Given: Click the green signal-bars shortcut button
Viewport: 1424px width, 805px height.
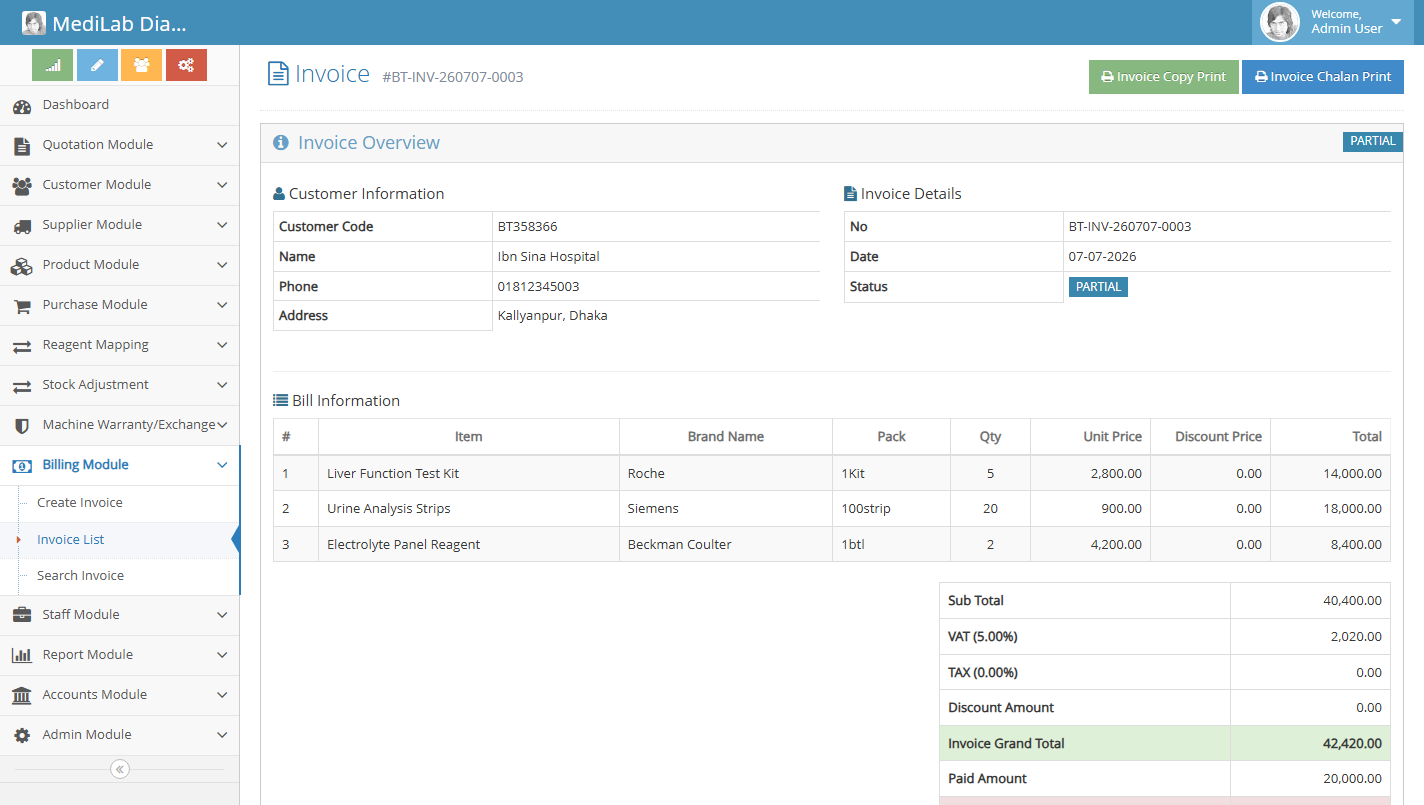Looking at the screenshot, I should pyautogui.click(x=52, y=65).
